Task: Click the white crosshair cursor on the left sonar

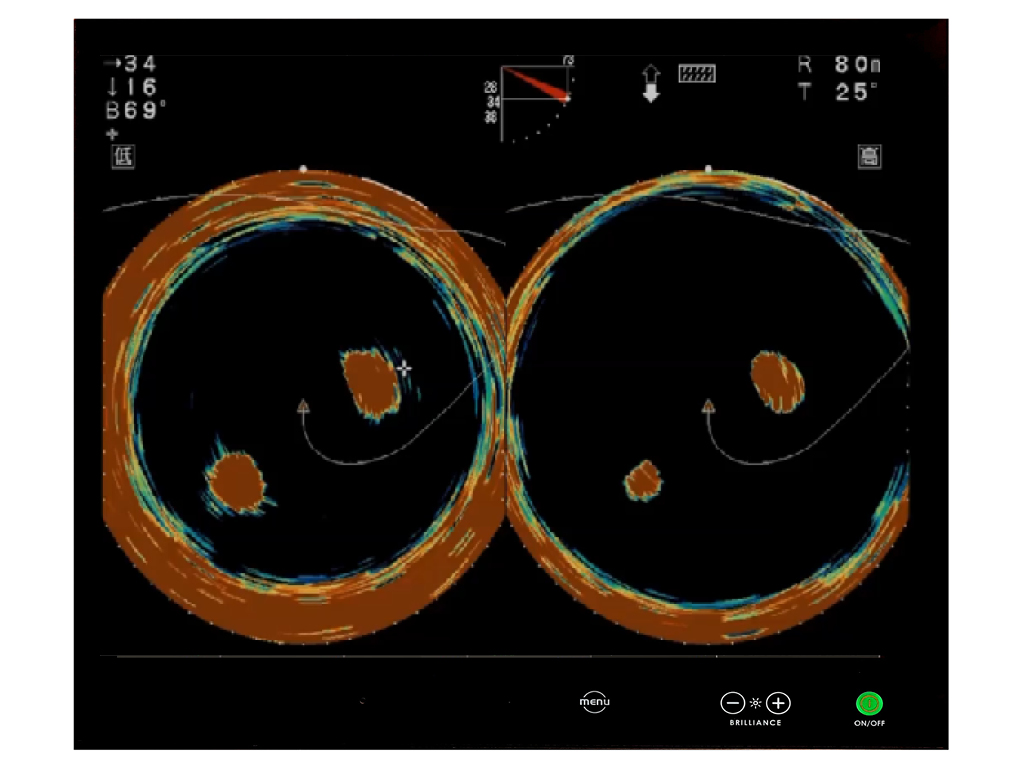Action: tap(403, 369)
